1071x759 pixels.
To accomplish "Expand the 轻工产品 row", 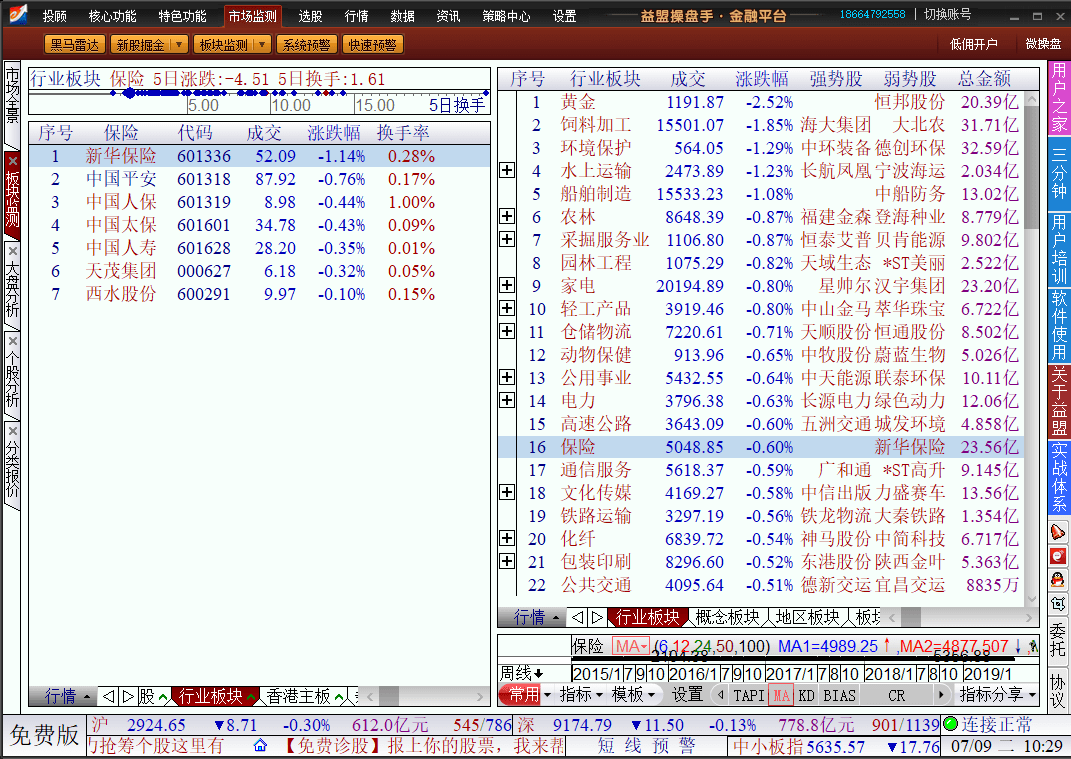I will tap(507, 308).
